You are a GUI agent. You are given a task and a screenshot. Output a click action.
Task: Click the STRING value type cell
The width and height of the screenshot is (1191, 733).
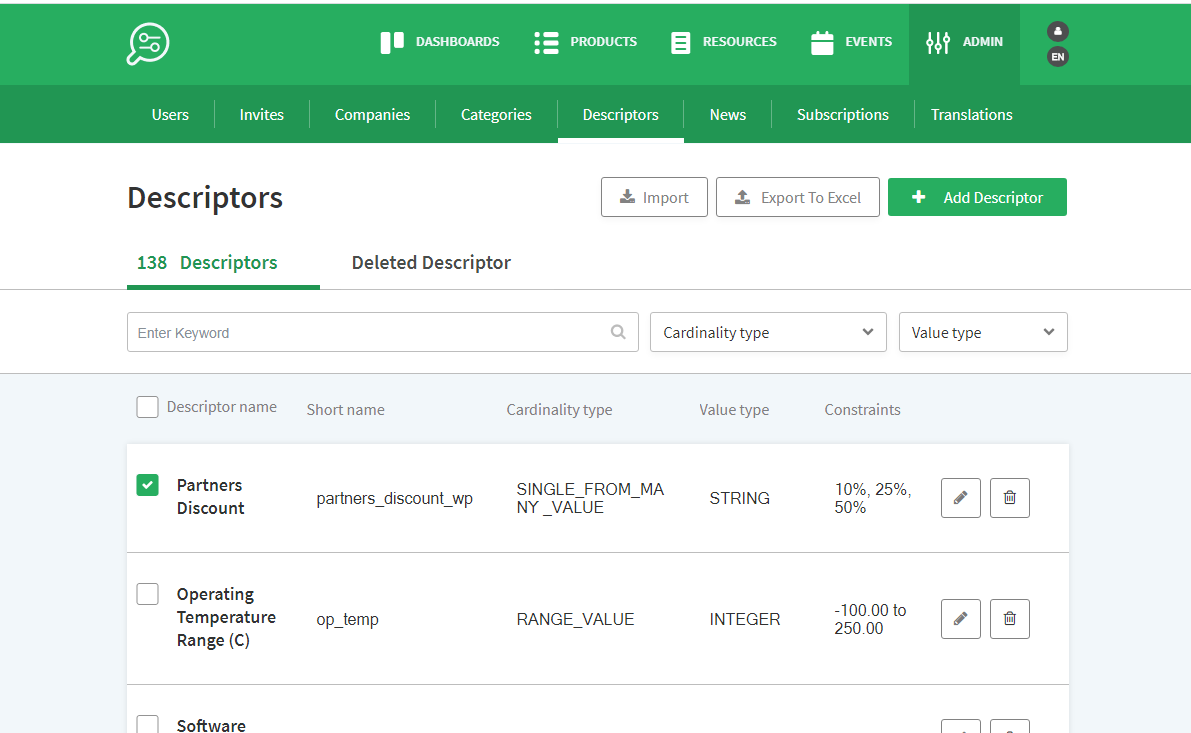click(x=739, y=498)
